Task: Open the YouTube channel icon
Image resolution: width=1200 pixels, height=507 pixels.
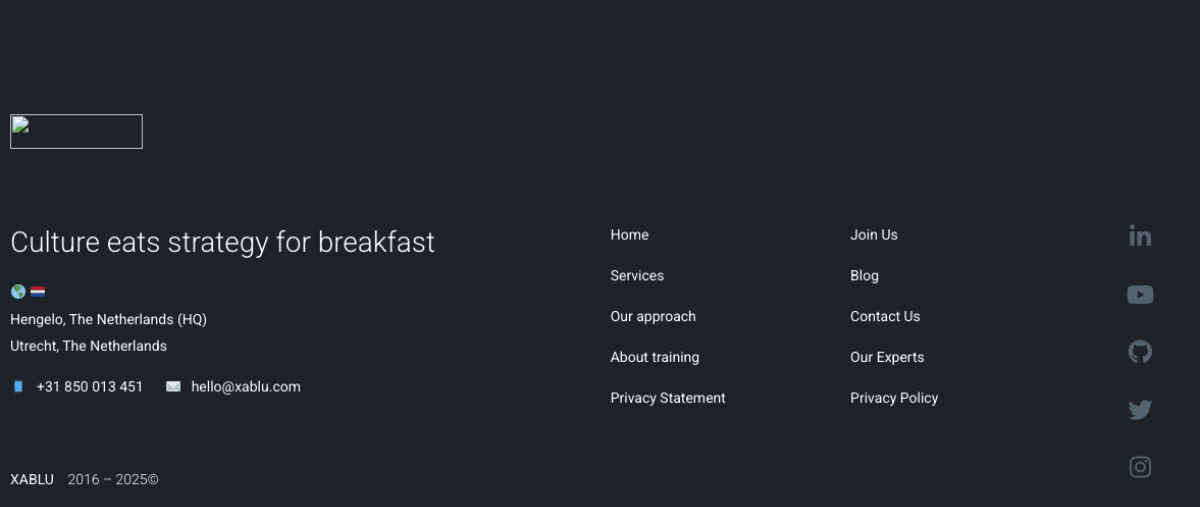Action: [x=1140, y=294]
